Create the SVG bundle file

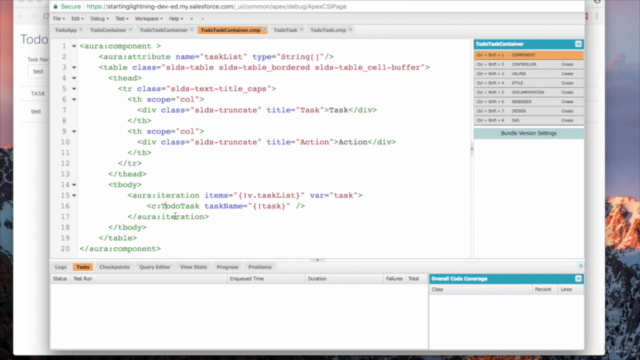coord(567,120)
